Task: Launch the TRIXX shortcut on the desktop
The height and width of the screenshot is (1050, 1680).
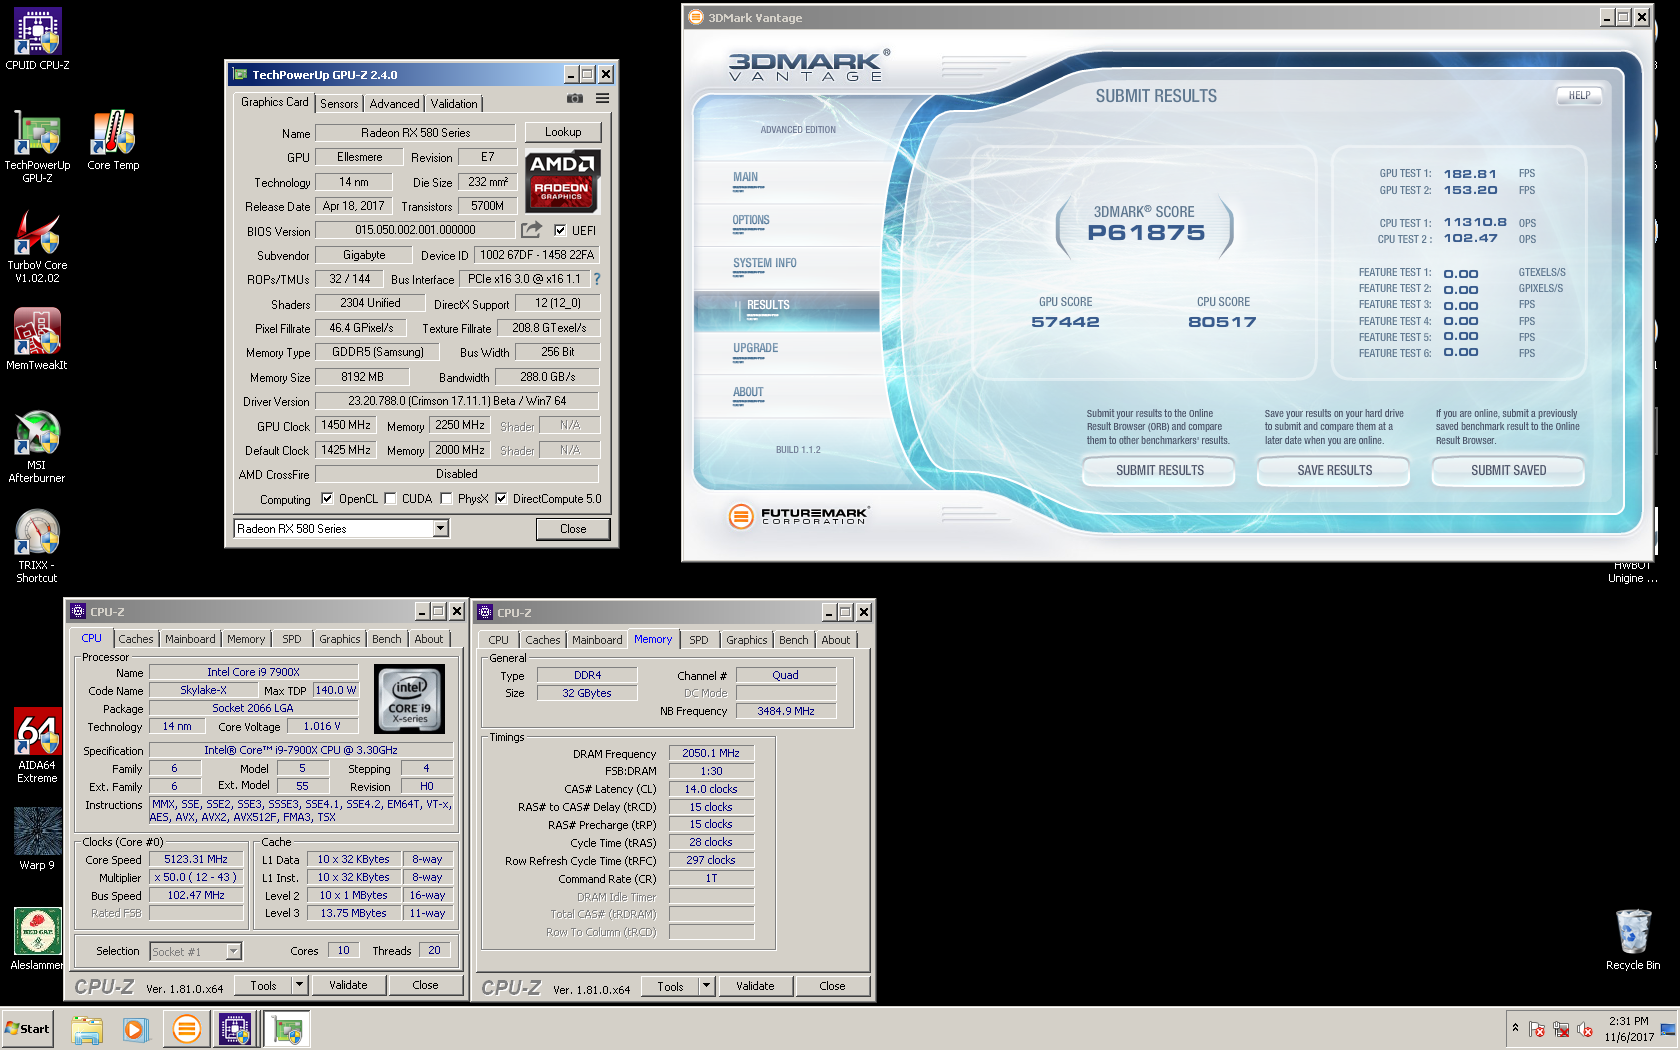Action: (x=37, y=546)
